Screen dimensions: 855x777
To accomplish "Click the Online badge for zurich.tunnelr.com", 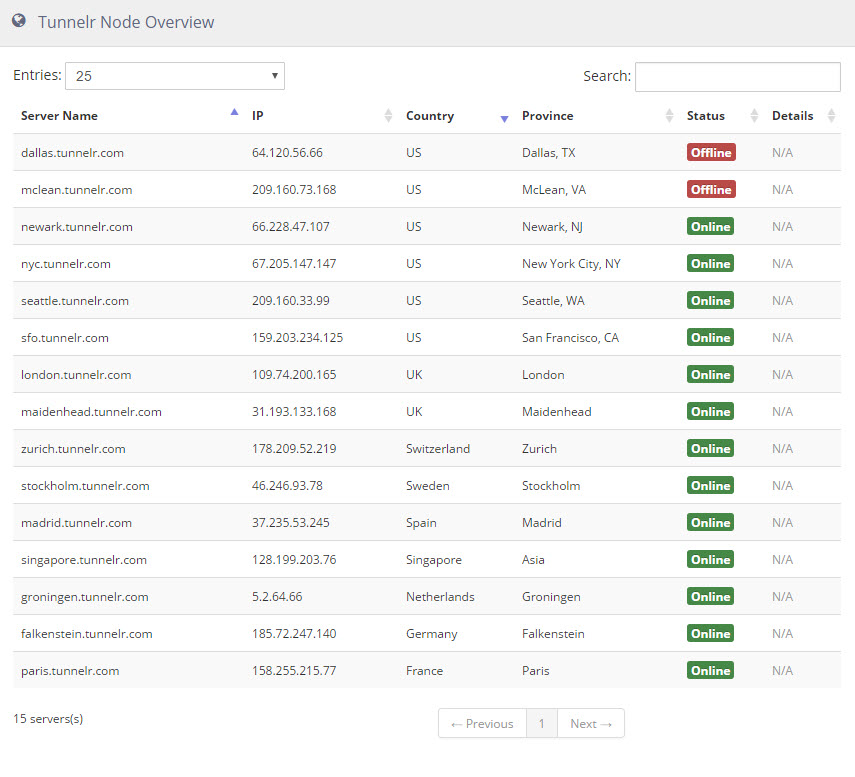I will 710,449.
